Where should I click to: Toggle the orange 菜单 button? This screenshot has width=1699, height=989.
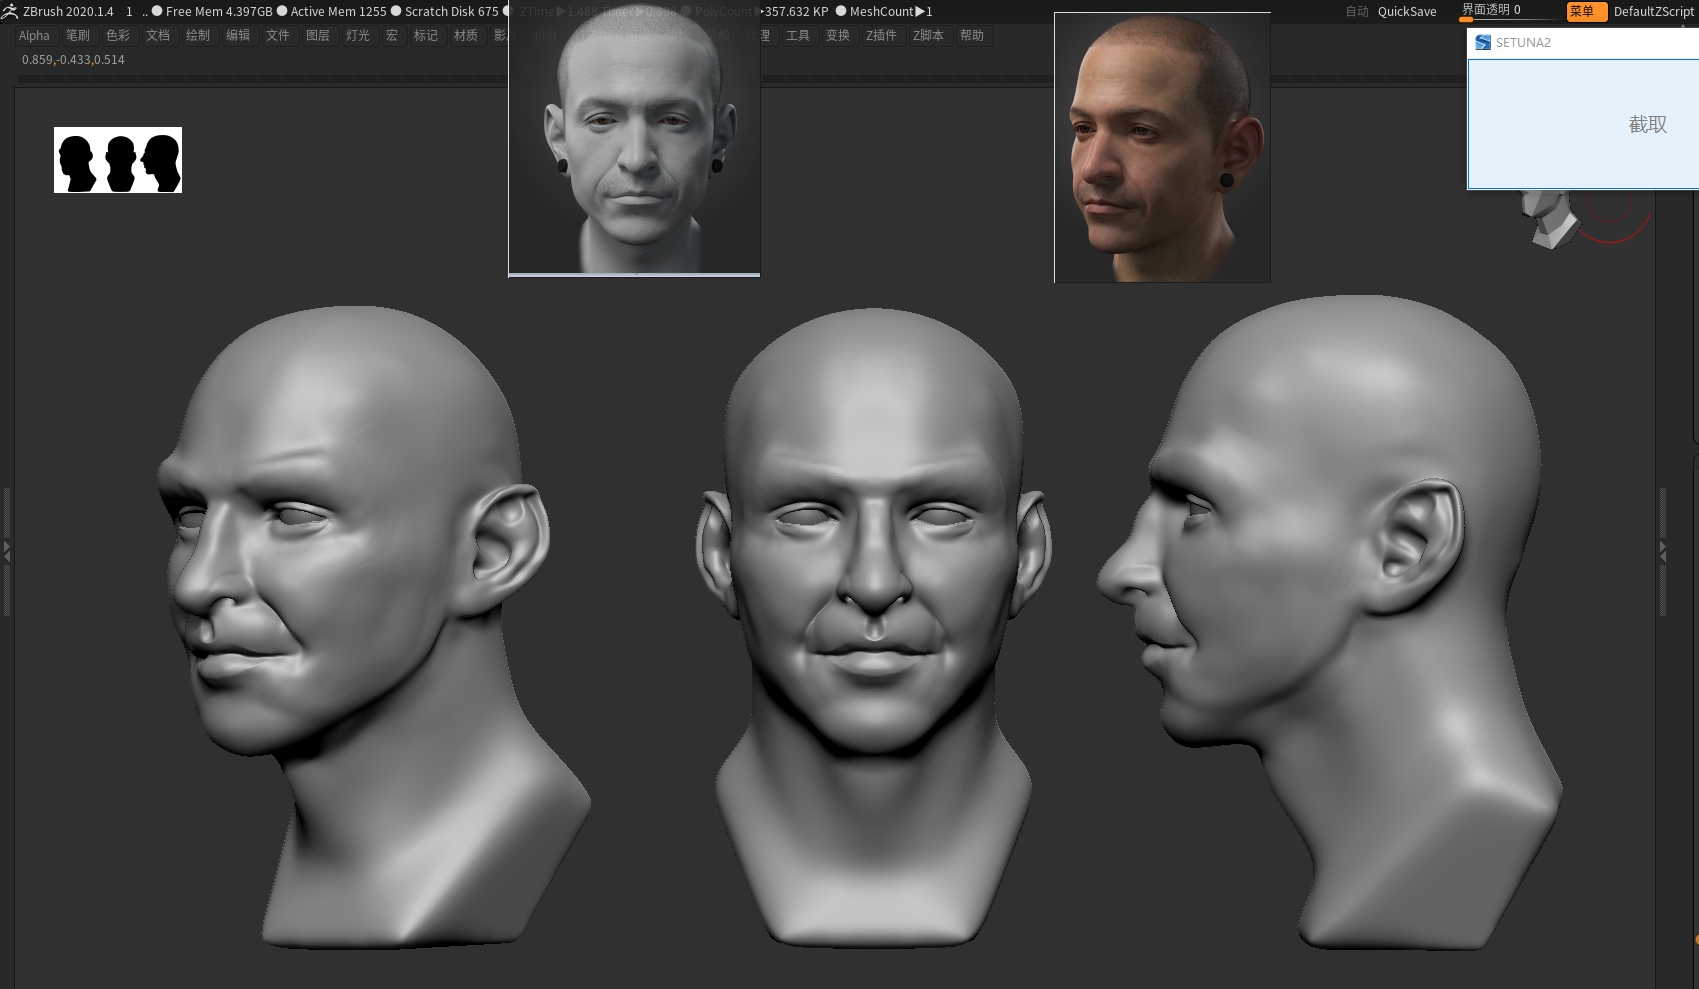pyautogui.click(x=1586, y=12)
